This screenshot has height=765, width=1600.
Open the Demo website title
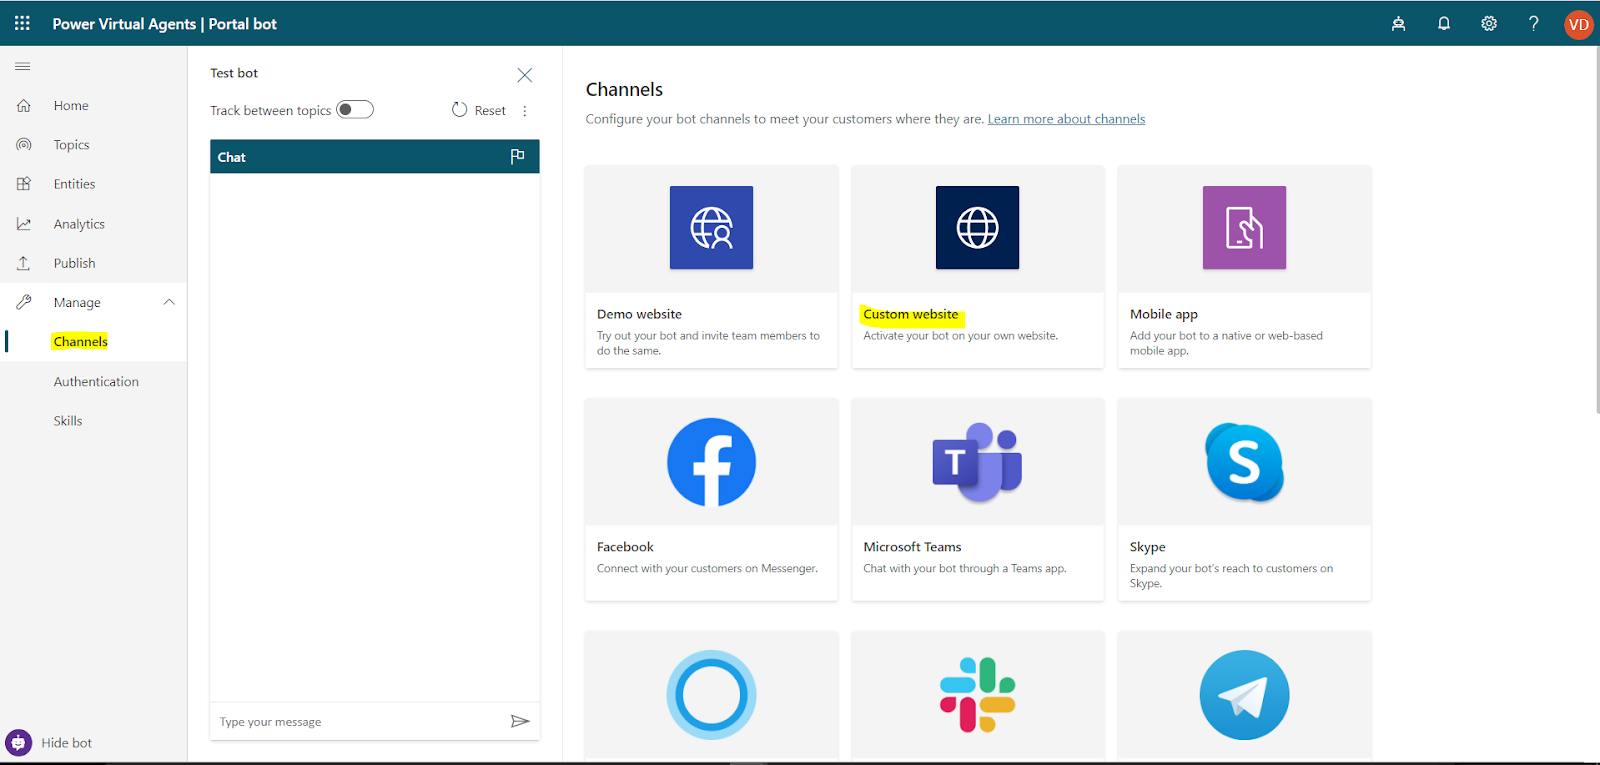639,314
